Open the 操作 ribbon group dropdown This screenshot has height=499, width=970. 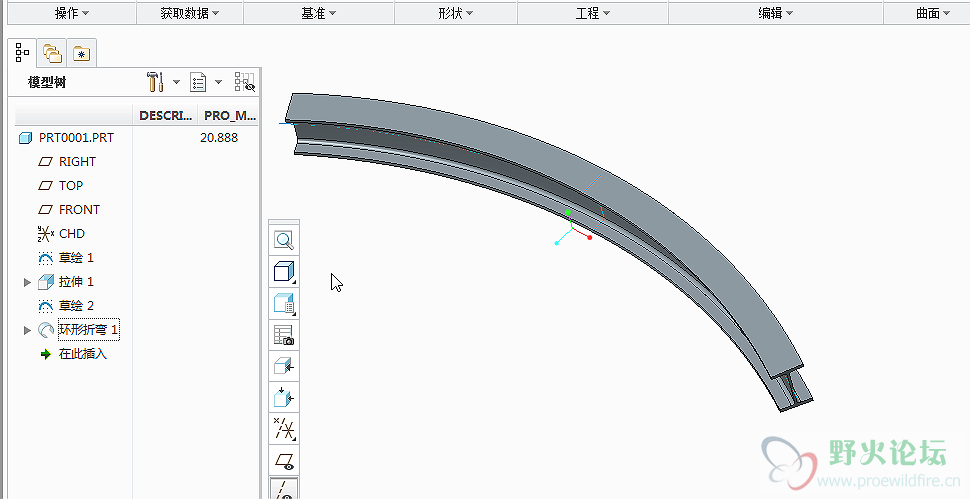(72, 13)
